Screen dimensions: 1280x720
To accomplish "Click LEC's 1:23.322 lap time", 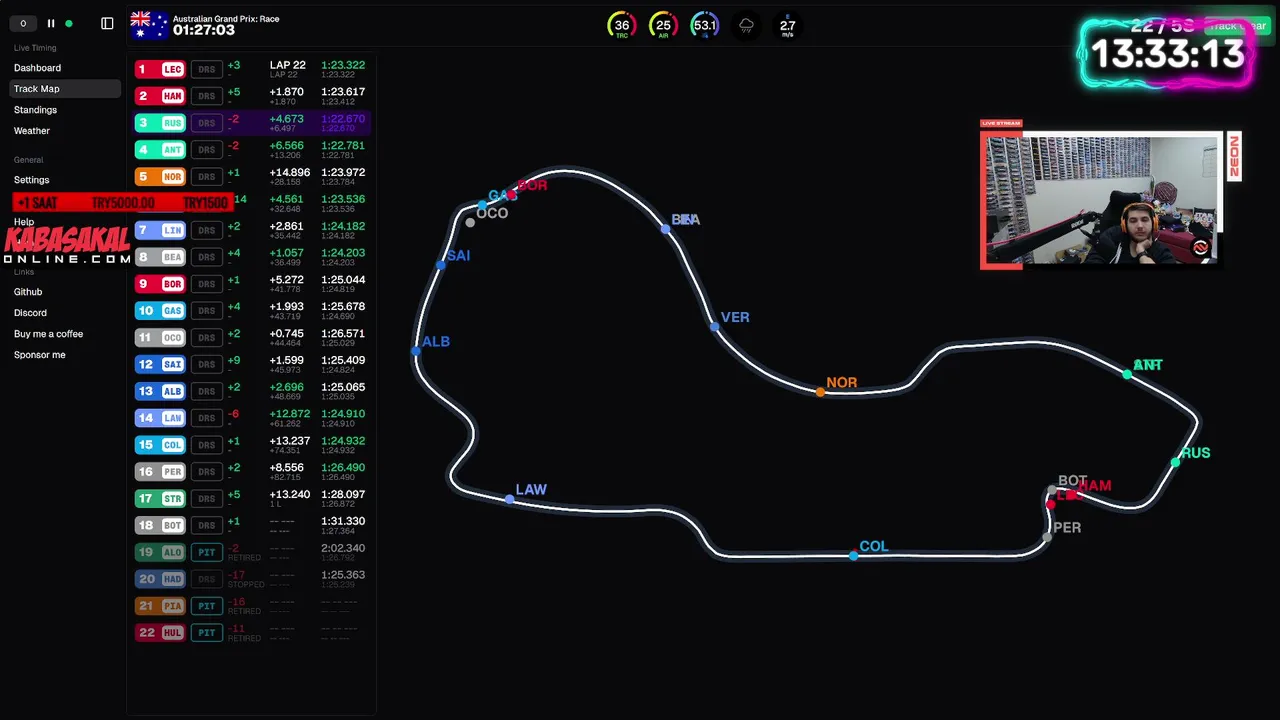I will tap(343, 65).
